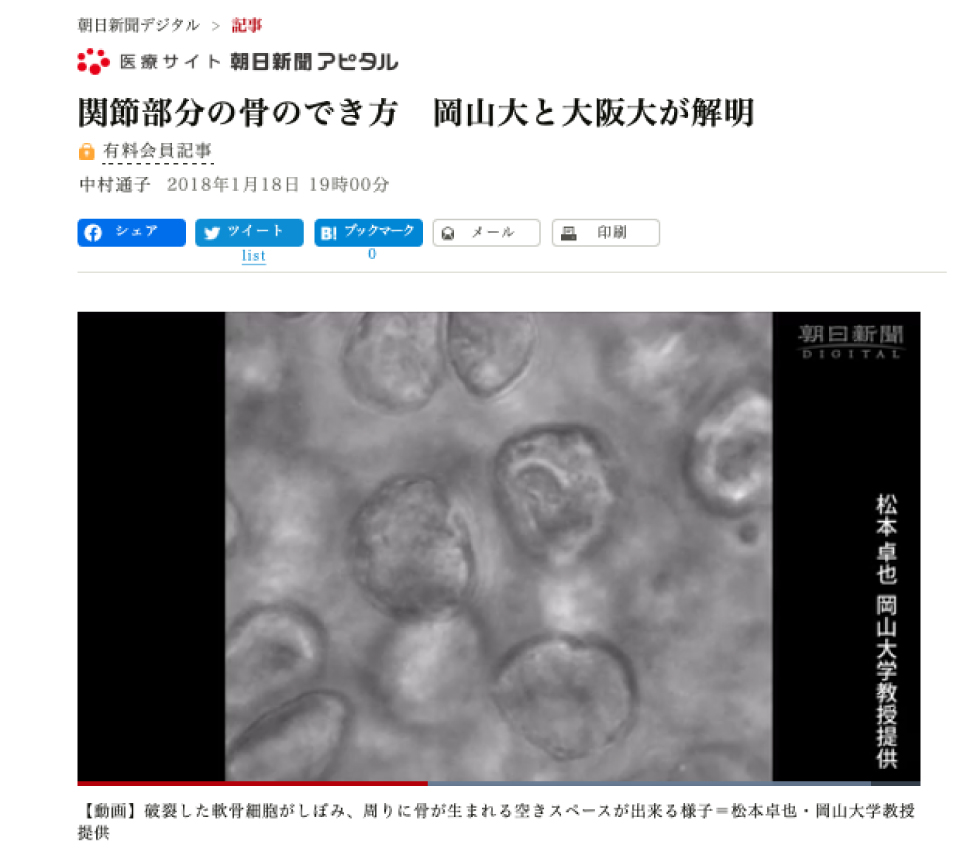Select the 記事 breadcrumb item
This screenshot has width=954, height=858.
pos(246,25)
